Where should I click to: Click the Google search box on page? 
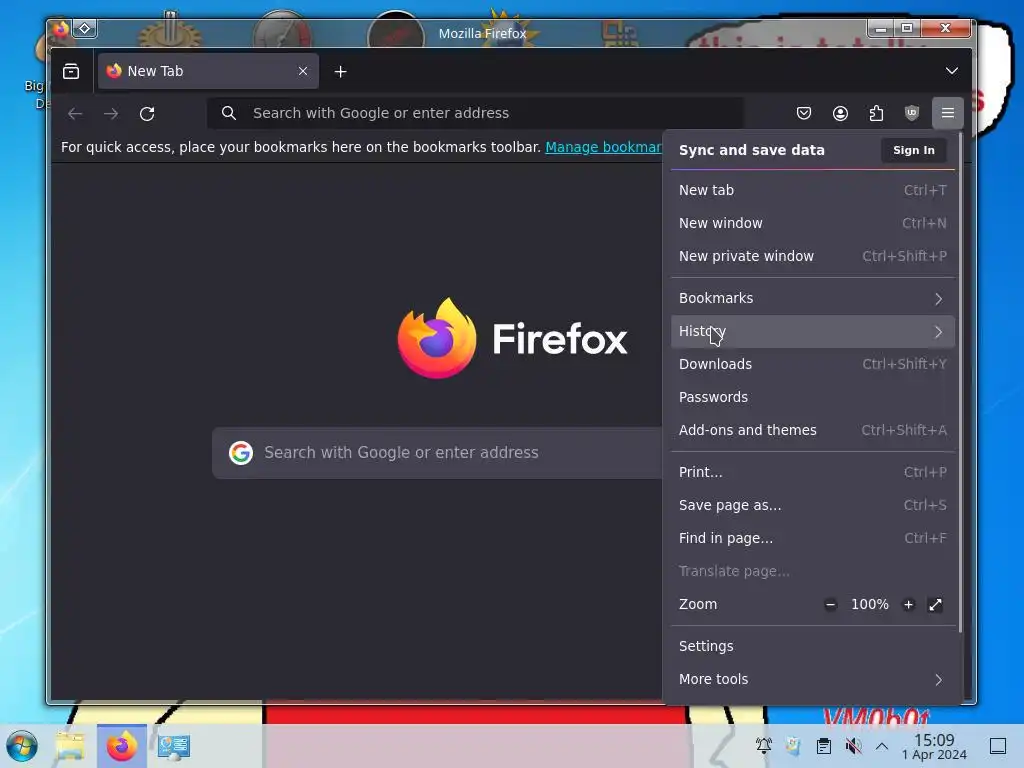click(437, 453)
